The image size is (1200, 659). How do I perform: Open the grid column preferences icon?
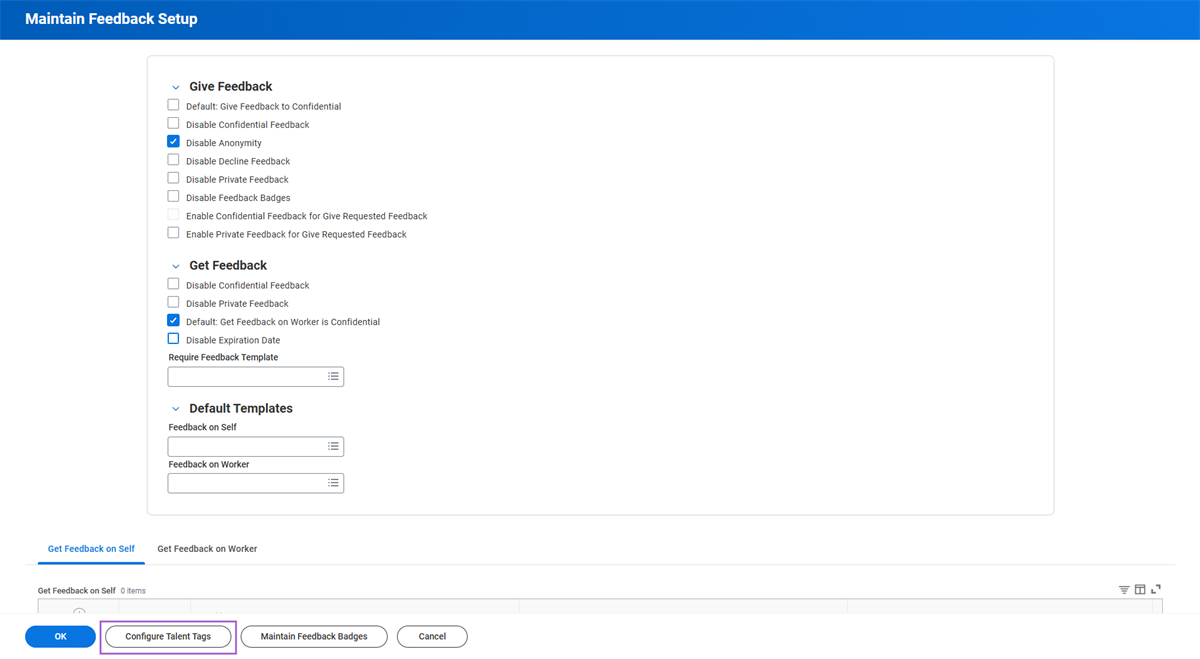coord(1140,590)
